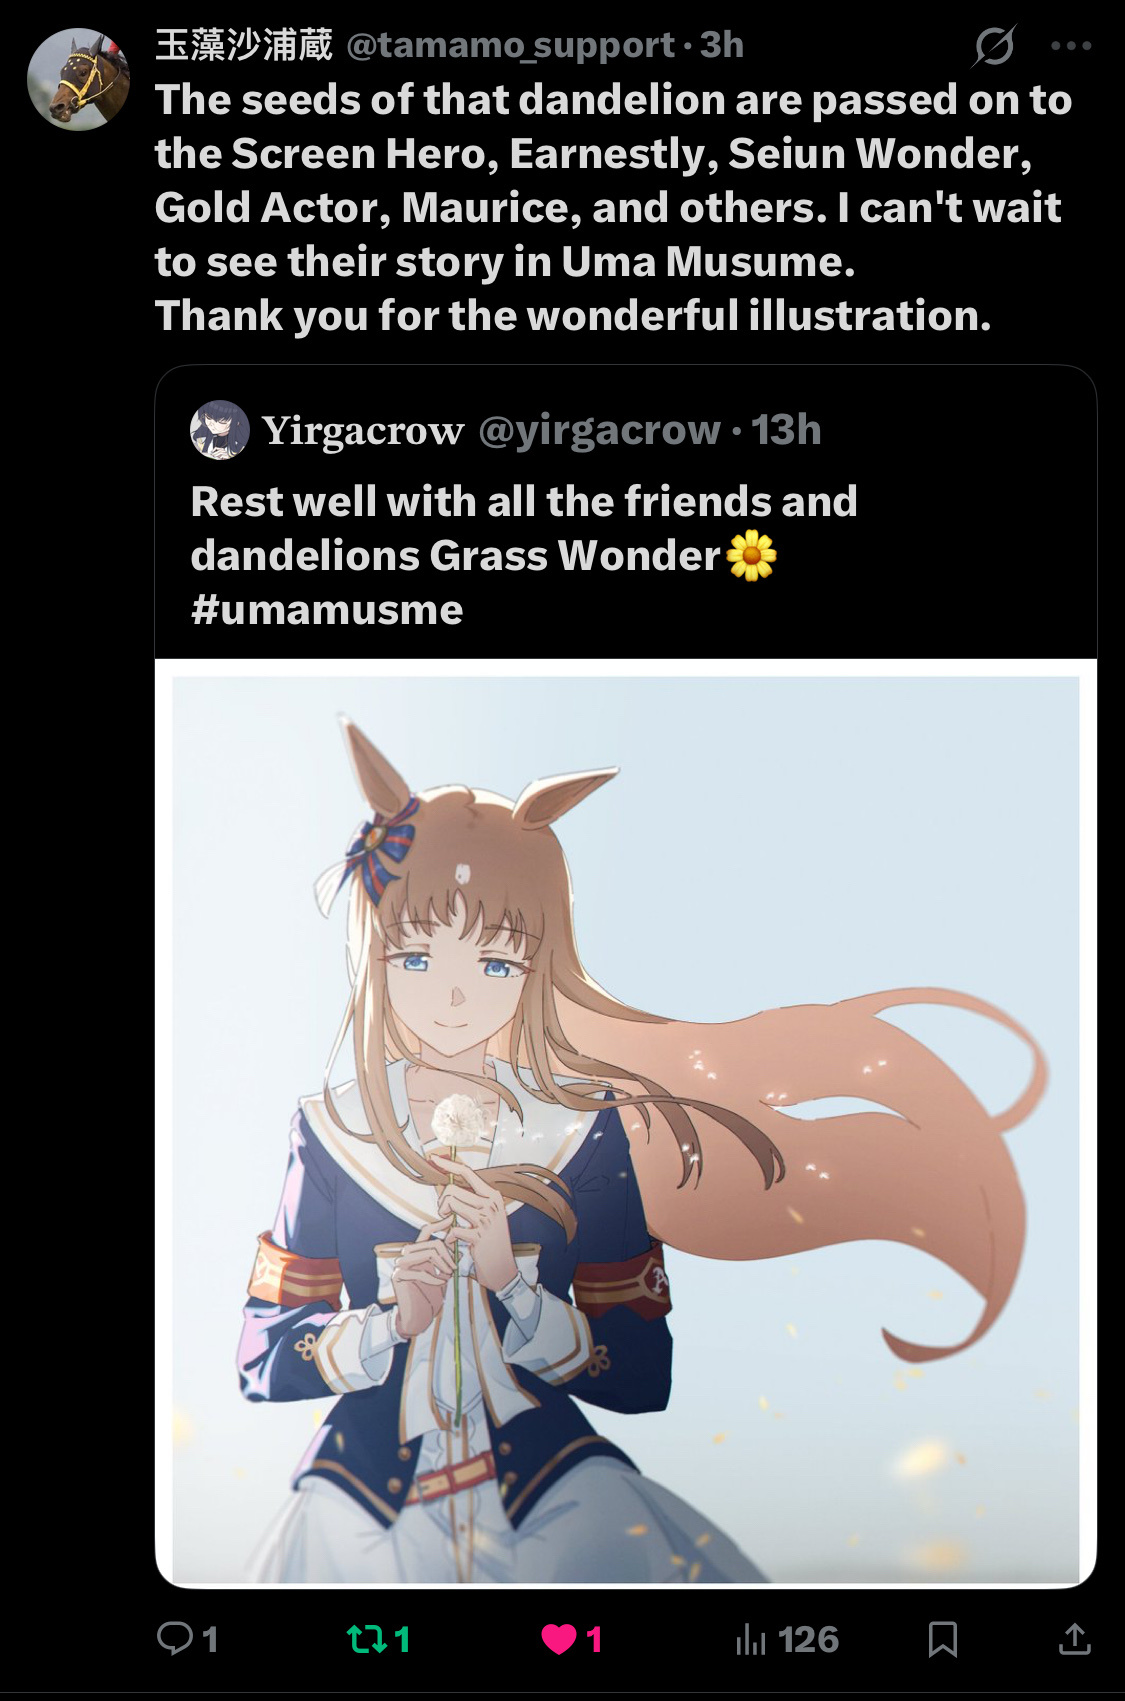Open the reply comment icon
Screen dimensions: 1125x1701
coord(175,1639)
